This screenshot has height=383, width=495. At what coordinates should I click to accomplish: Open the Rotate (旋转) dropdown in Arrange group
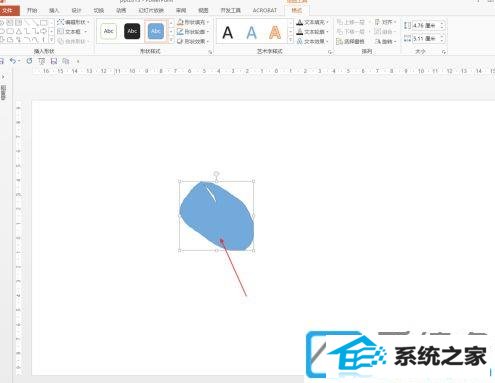(386, 41)
